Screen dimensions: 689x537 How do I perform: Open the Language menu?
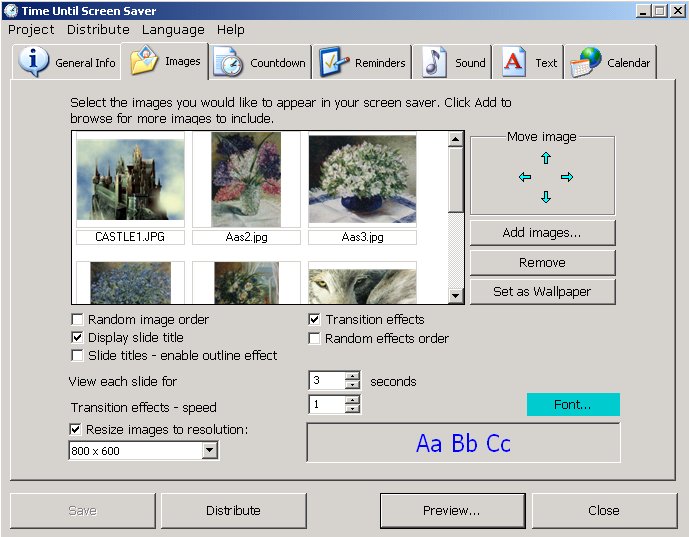click(173, 30)
